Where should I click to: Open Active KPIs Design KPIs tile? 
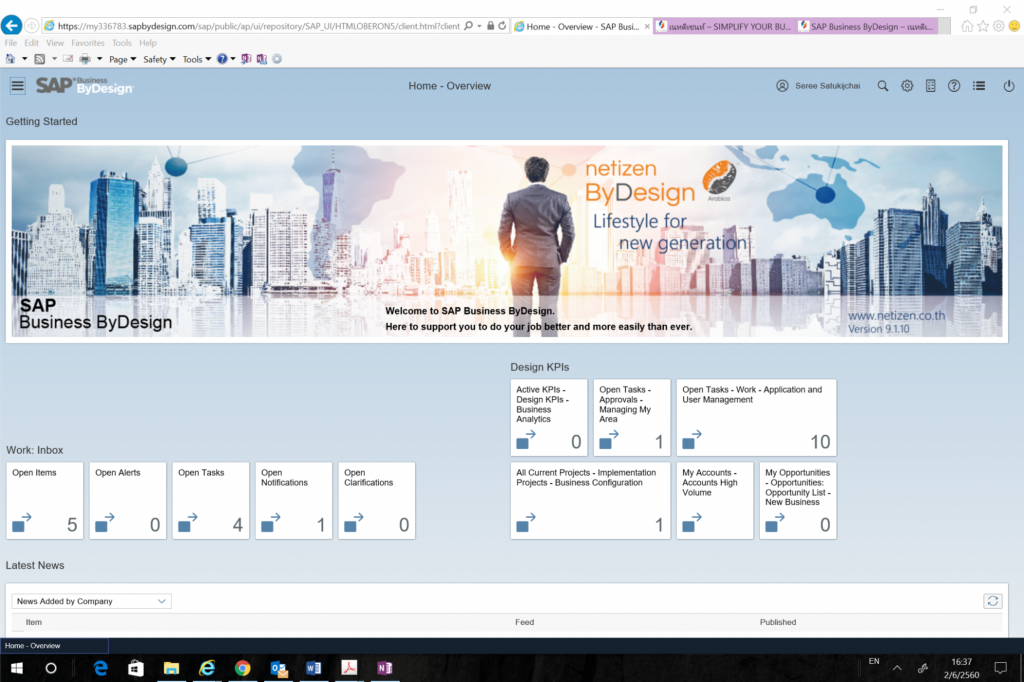pyautogui.click(x=549, y=417)
